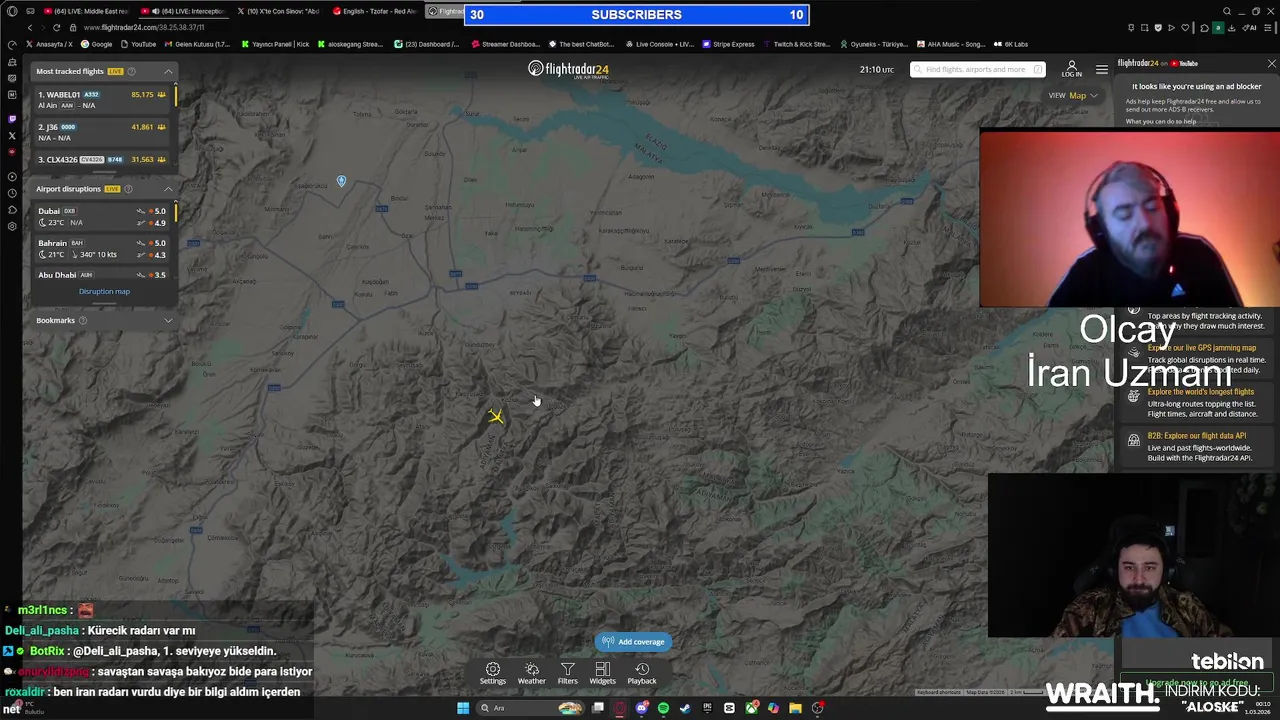Open Opera sidebar settings gear
Image resolution: width=1280 pixels, height=720 pixels.
tap(12, 227)
